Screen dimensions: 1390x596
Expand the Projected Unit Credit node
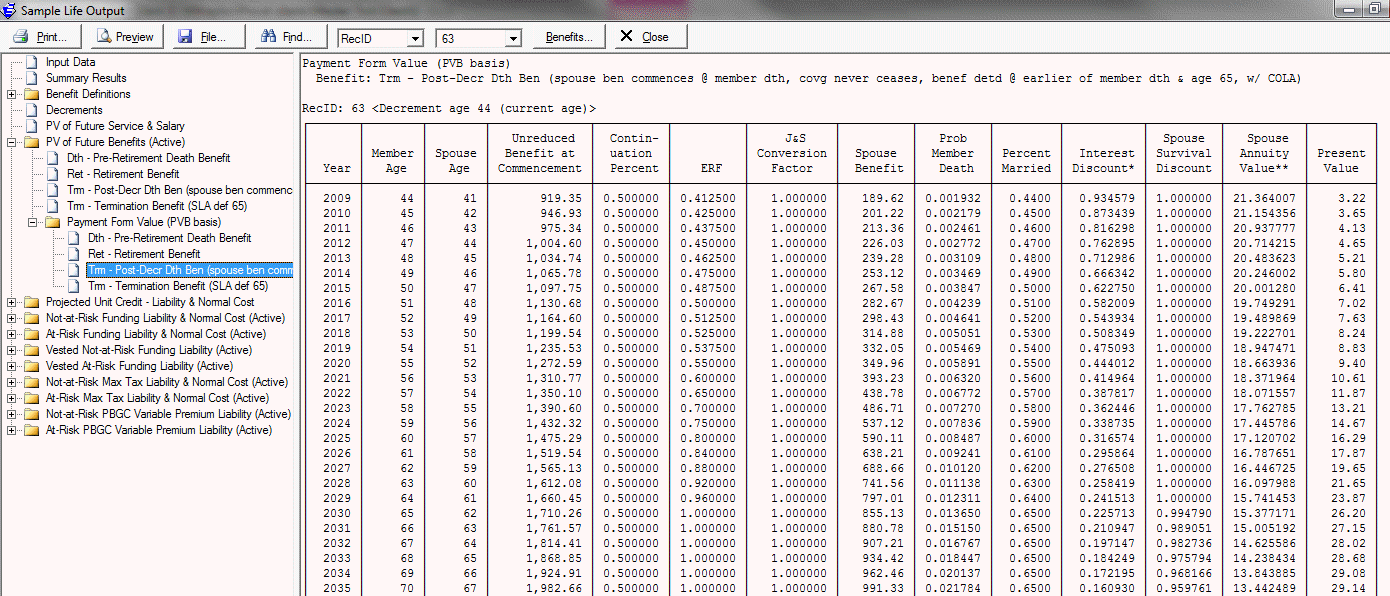click(x=12, y=302)
